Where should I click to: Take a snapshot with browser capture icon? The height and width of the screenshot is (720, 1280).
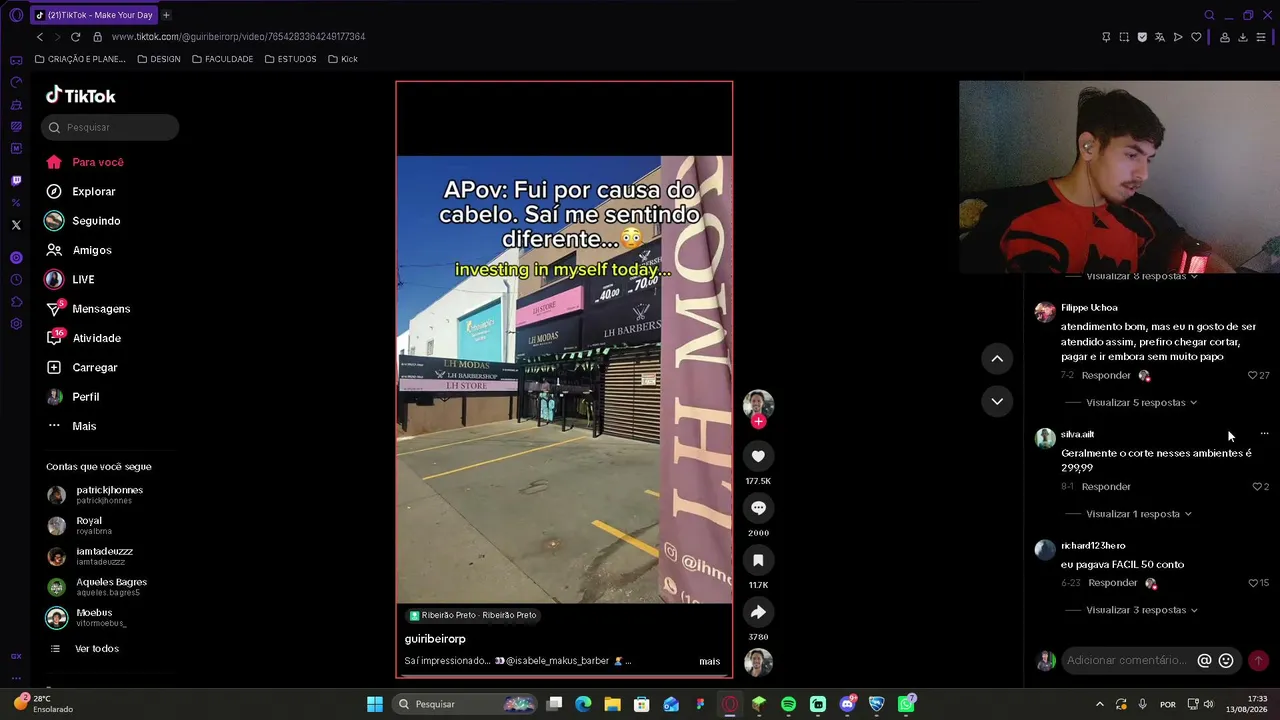coord(1124,37)
